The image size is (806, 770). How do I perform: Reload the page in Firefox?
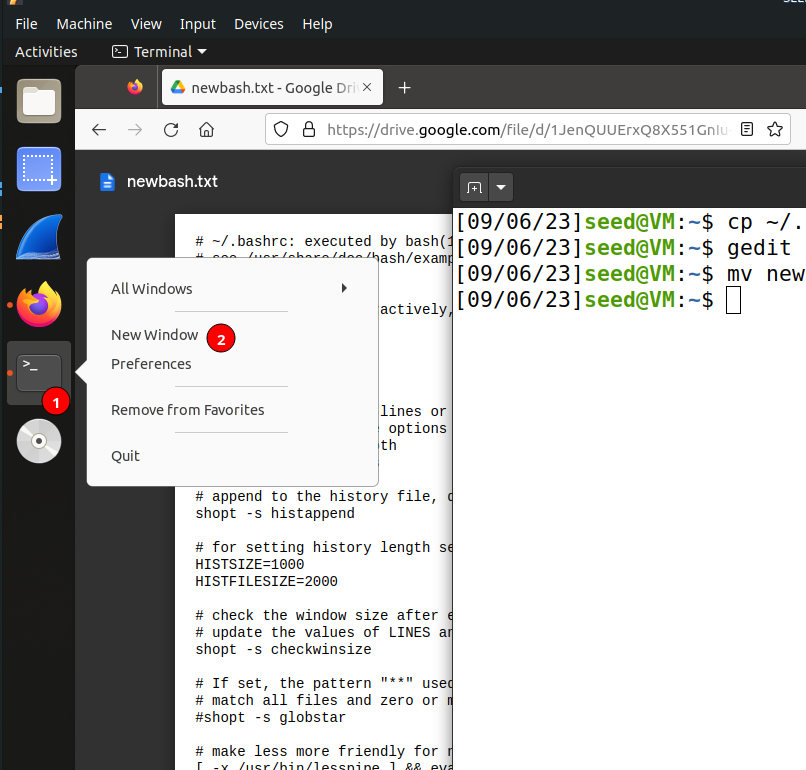tap(171, 129)
